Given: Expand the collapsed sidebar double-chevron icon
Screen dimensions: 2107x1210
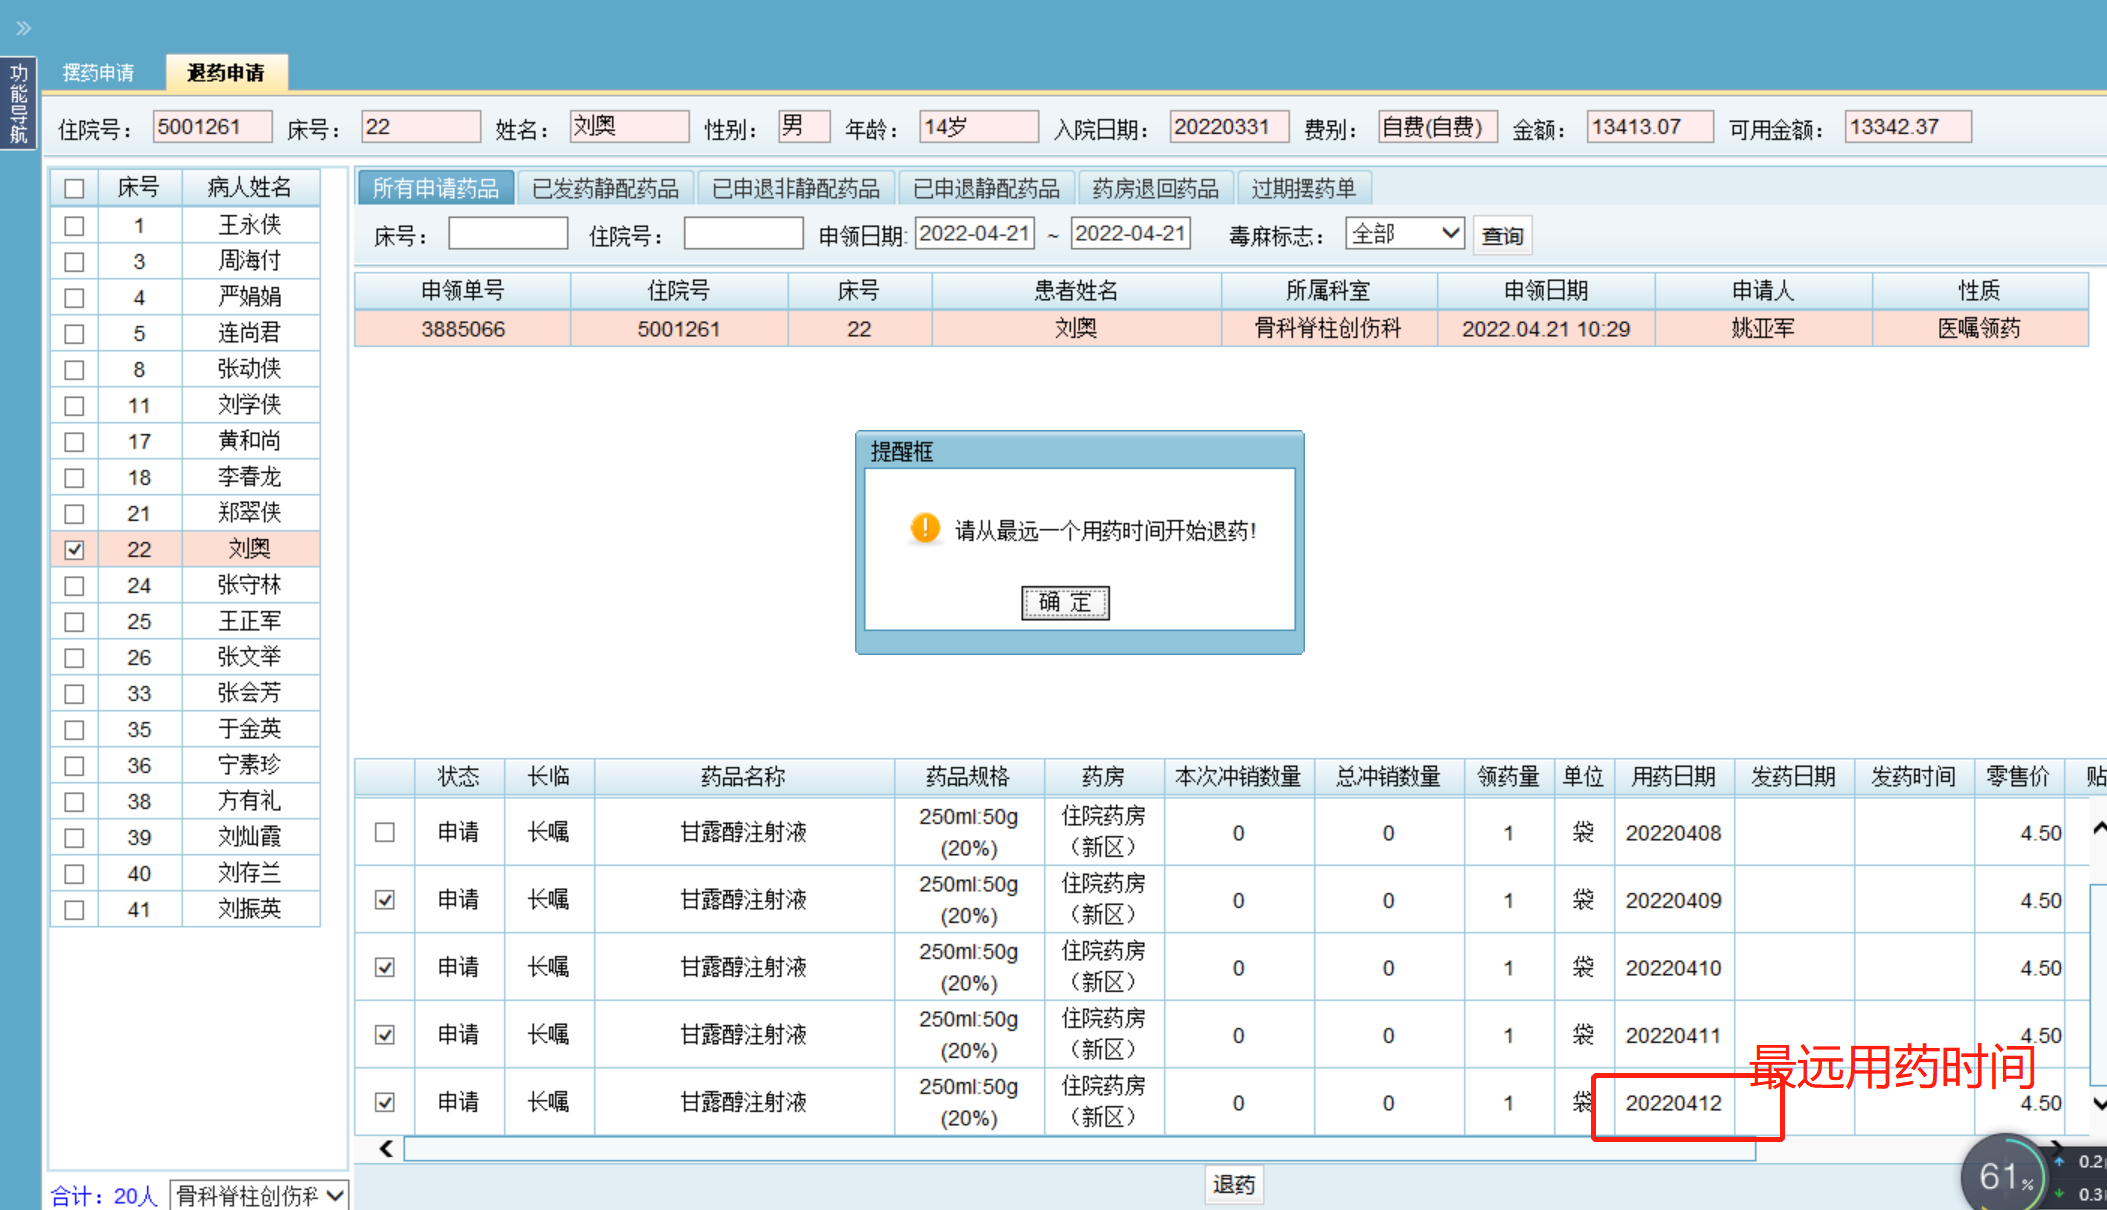Looking at the screenshot, I should pyautogui.click(x=23, y=28).
